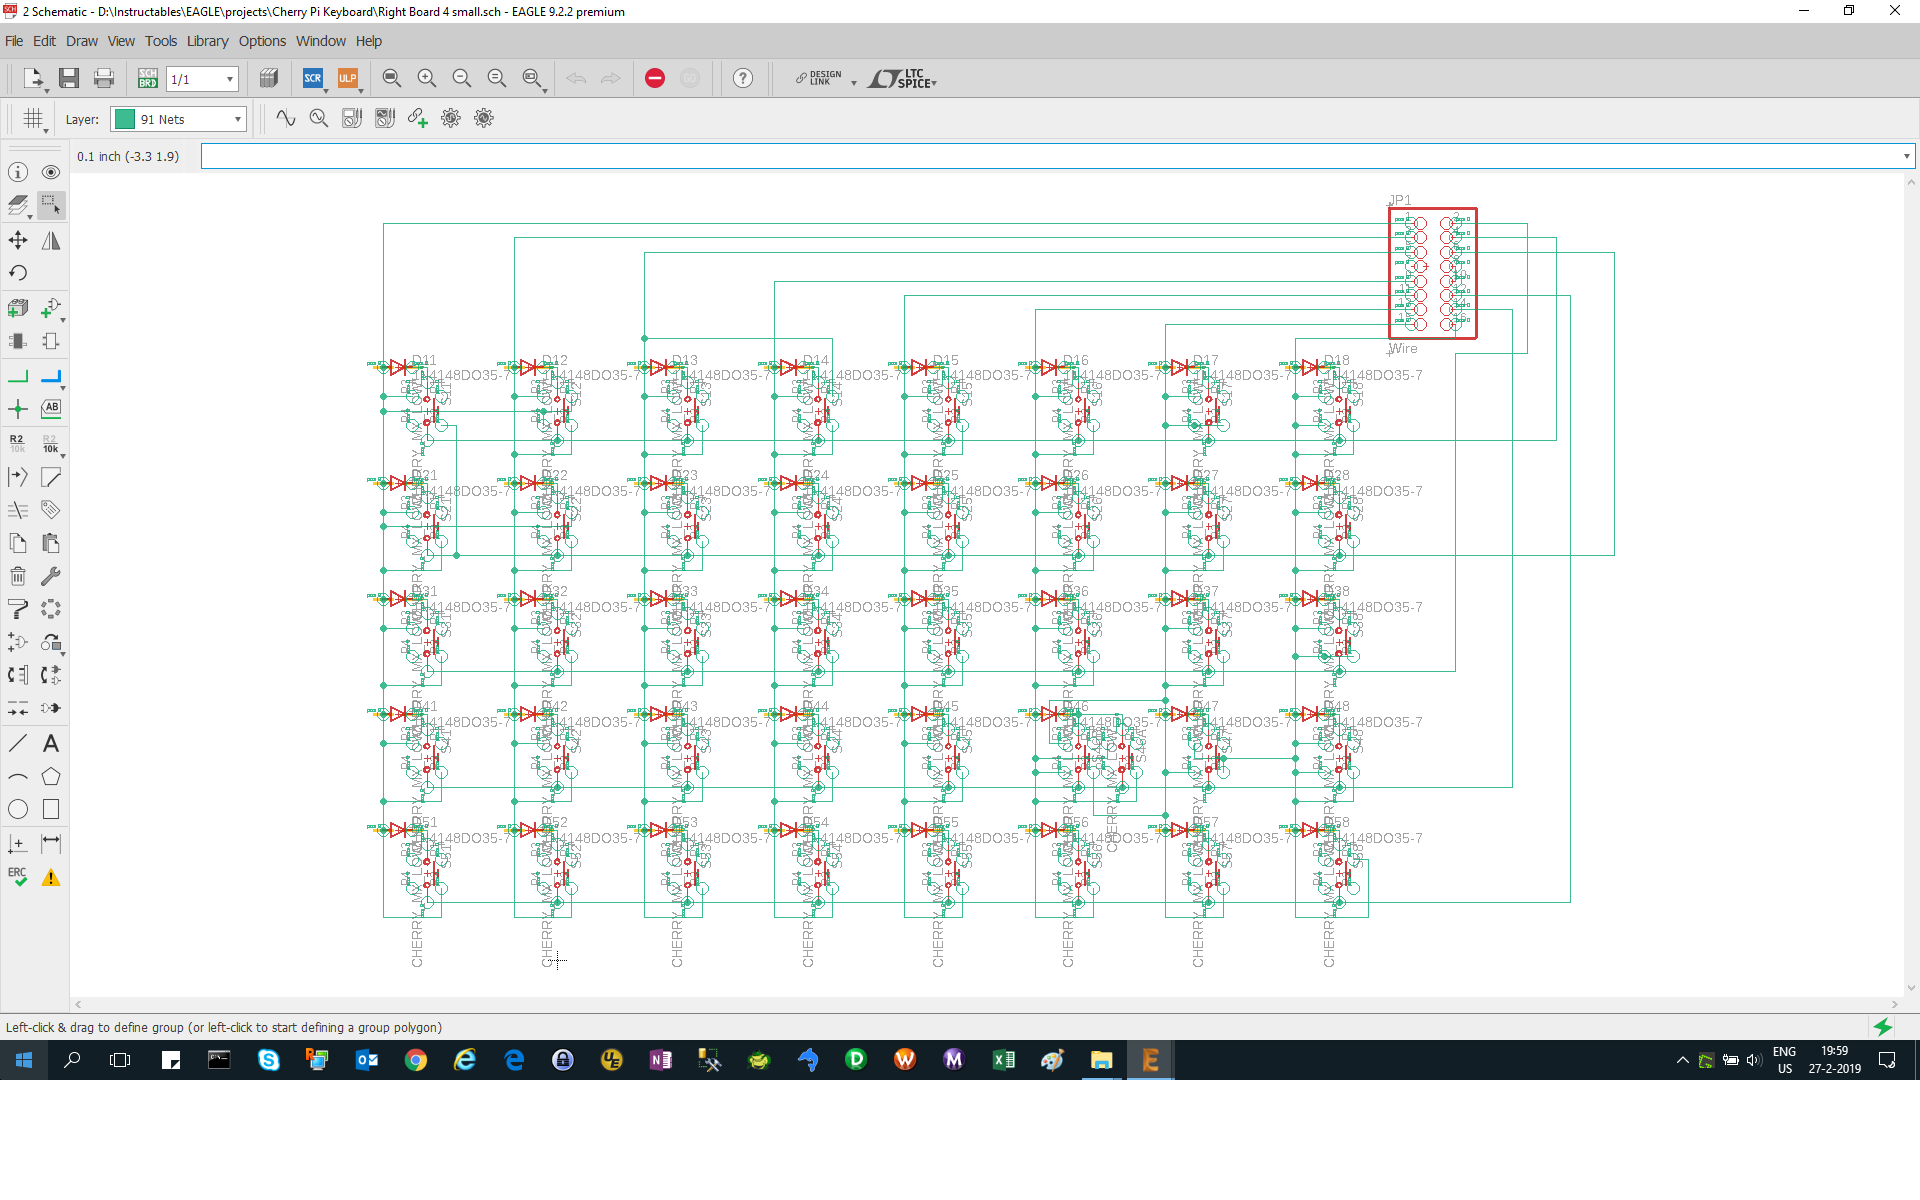Select the Net drawing tool
This screenshot has height=1200, width=1920.
(x=17, y=374)
